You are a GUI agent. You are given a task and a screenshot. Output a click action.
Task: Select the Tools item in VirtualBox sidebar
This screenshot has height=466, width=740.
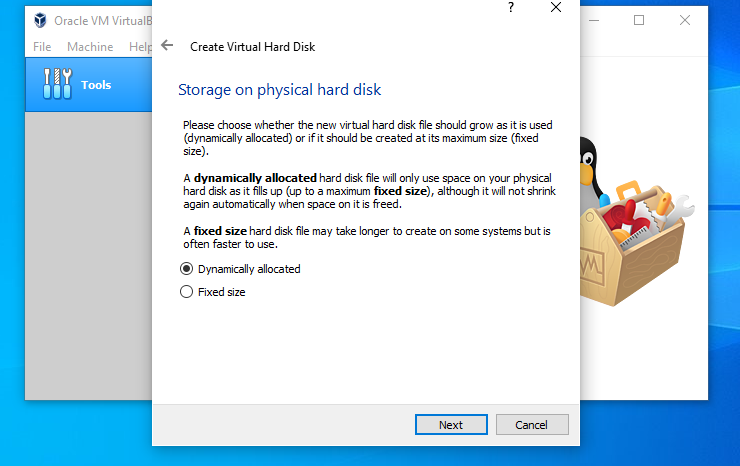pos(89,85)
